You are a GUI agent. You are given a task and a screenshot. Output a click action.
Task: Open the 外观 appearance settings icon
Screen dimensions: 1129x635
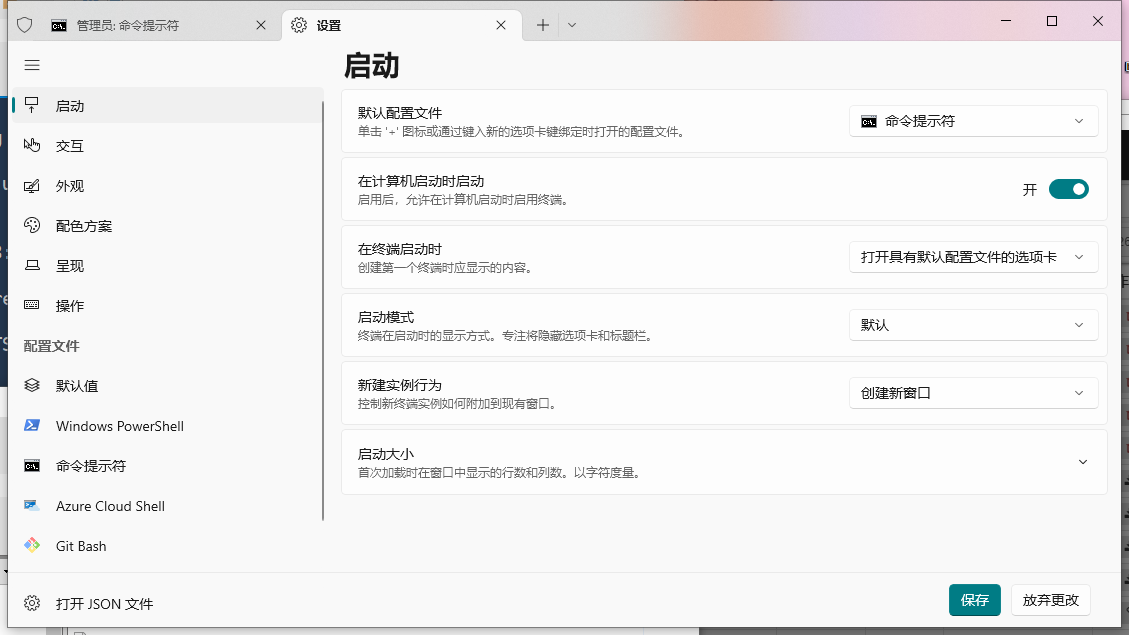(32, 185)
